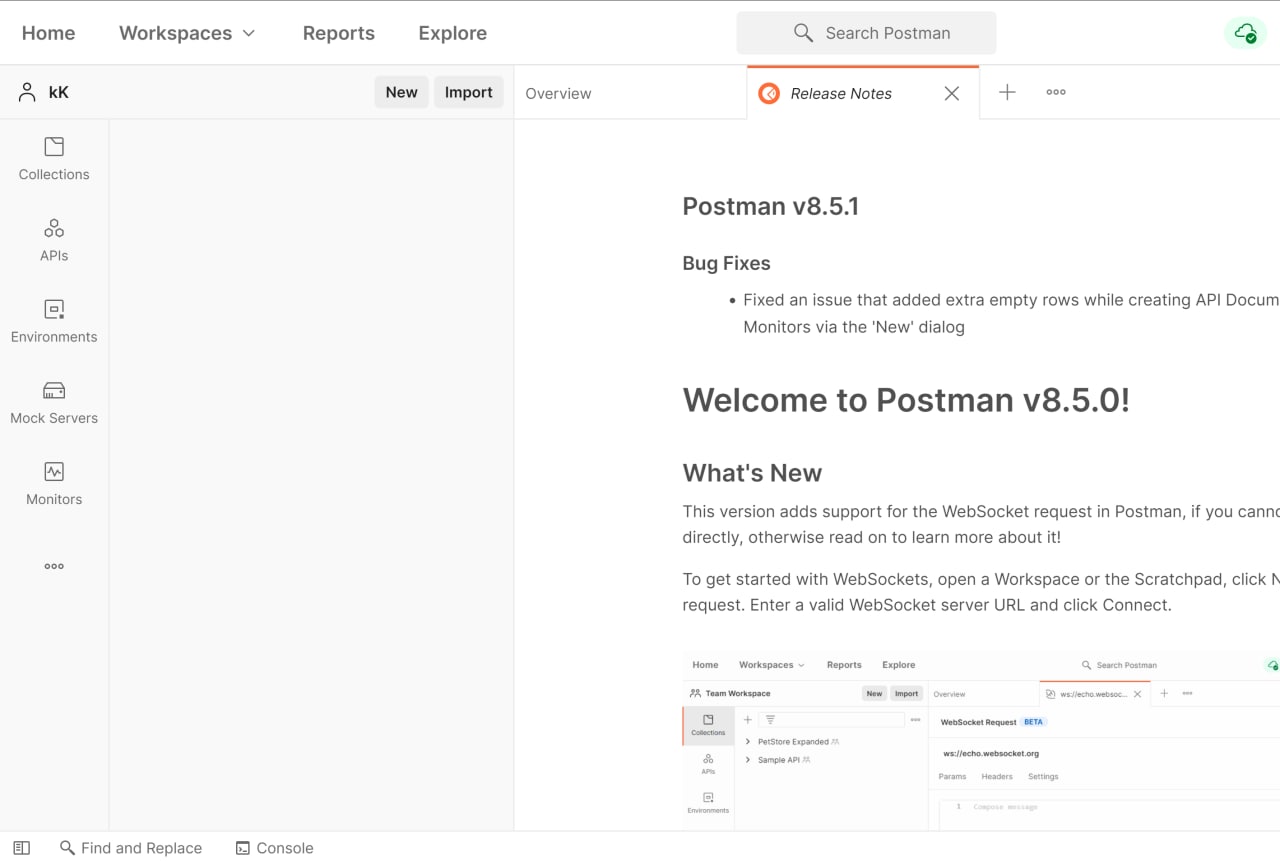
Task: Focus the Search Postman field
Action: click(x=867, y=33)
